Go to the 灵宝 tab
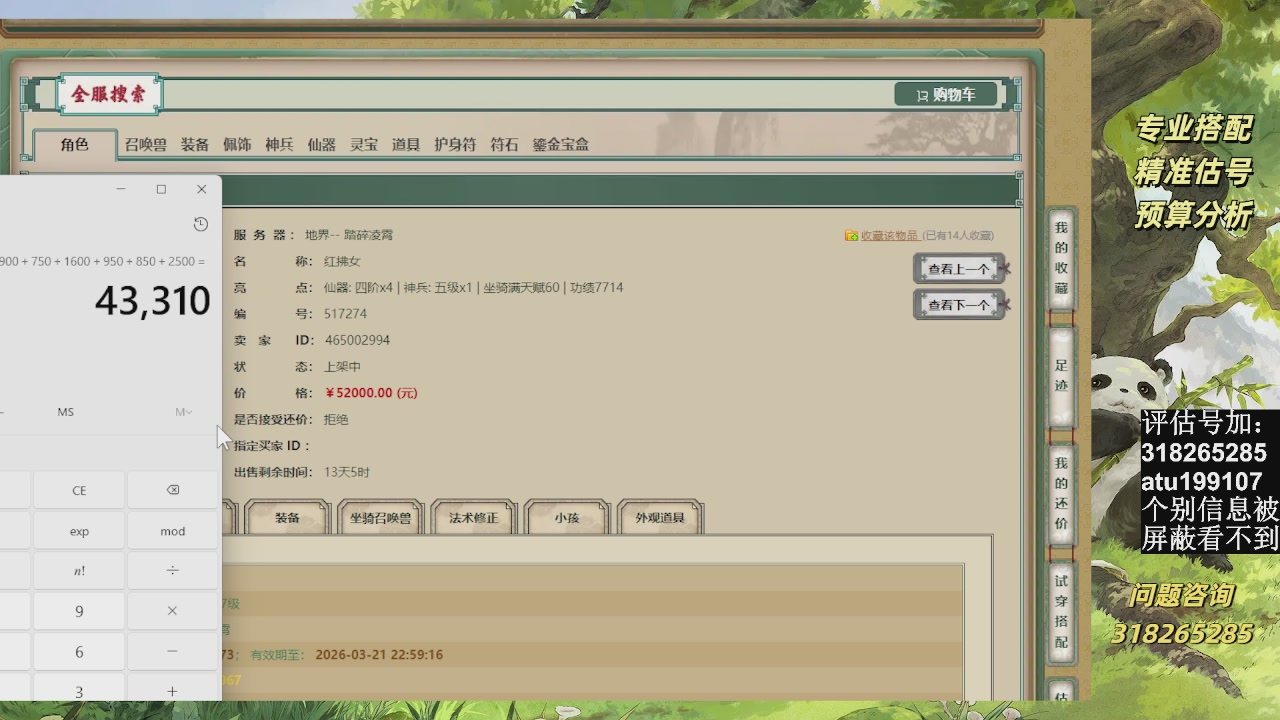Image resolution: width=1280 pixels, height=720 pixels. (364, 145)
